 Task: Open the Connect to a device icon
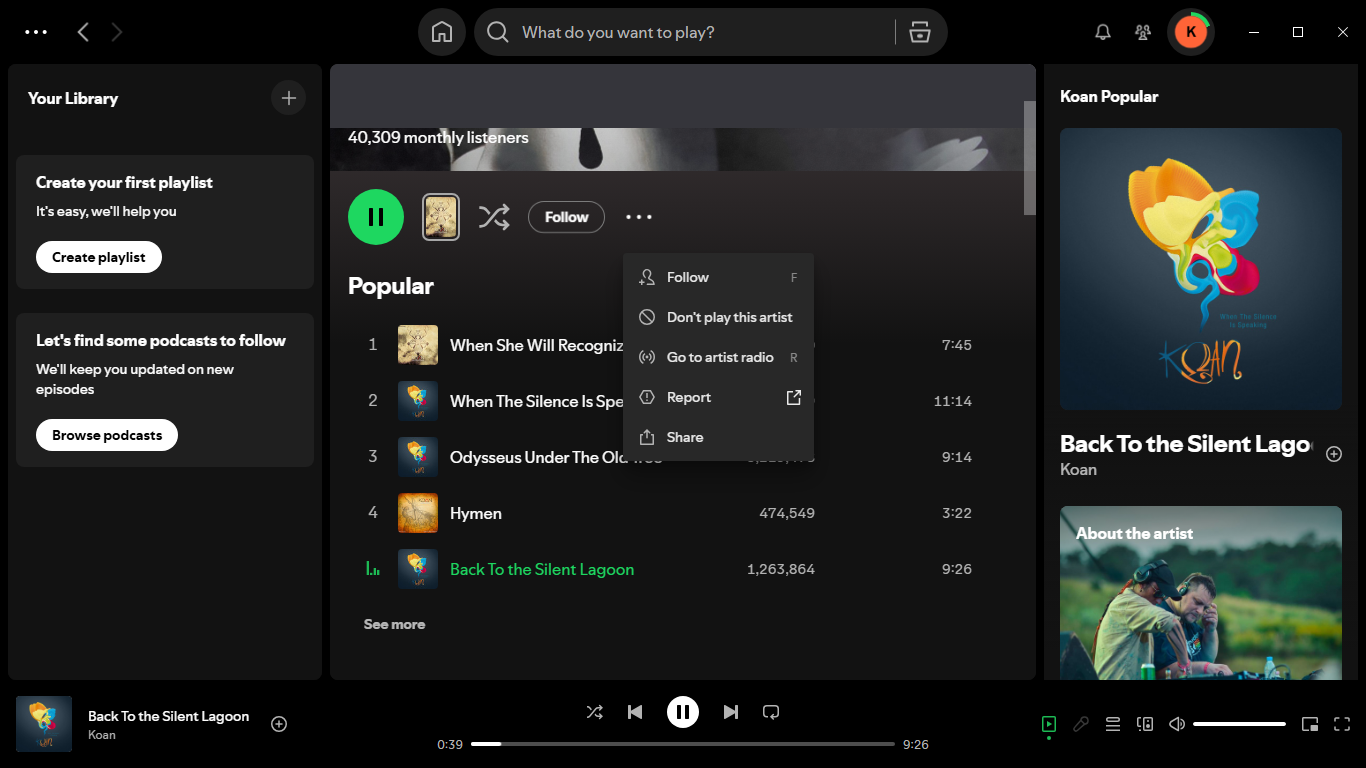click(x=1145, y=724)
